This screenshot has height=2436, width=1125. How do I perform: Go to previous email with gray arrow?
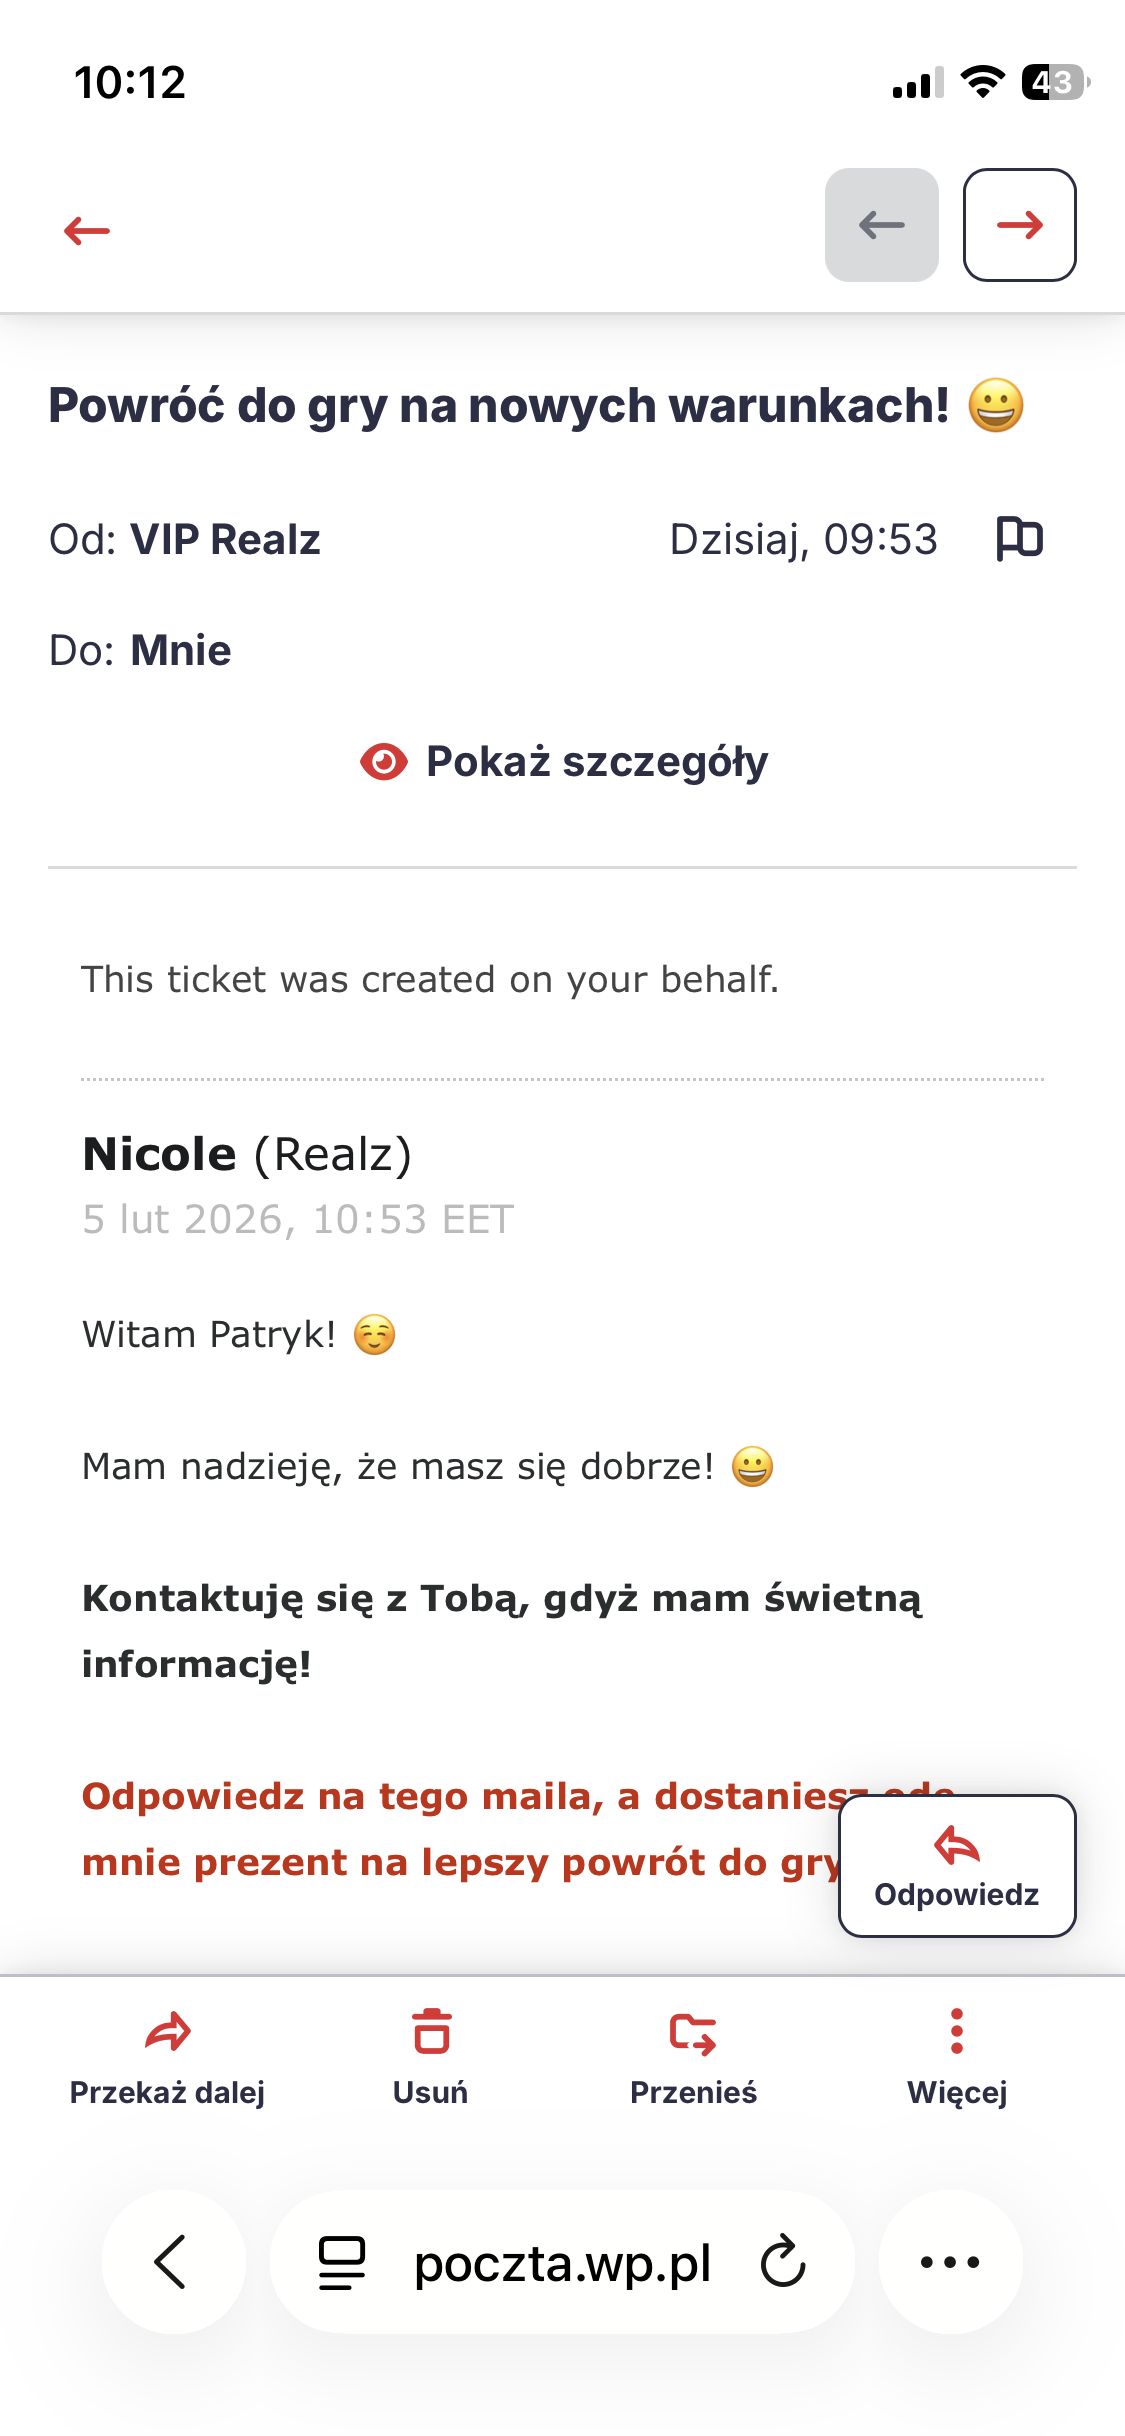pos(881,225)
